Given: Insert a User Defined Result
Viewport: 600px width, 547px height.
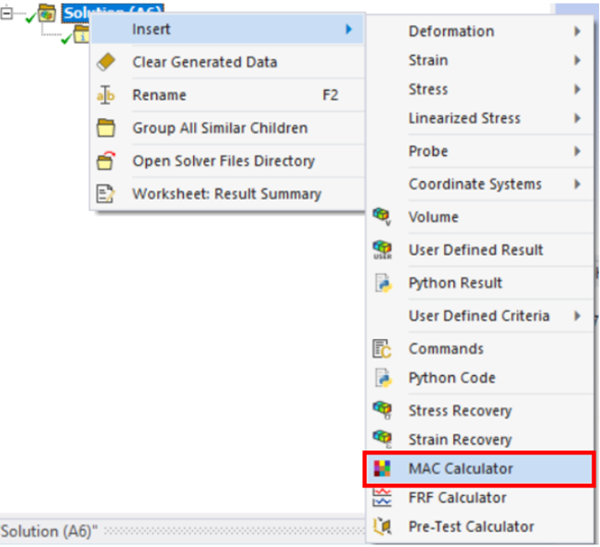Looking at the screenshot, I should [480, 250].
